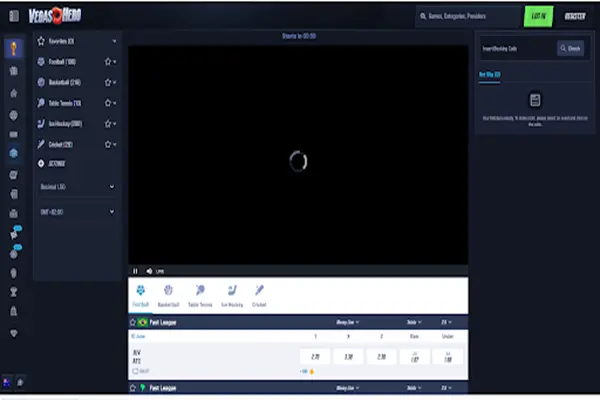Select home win odds 2.70
600x400 pixels.
tap(315, 357)
